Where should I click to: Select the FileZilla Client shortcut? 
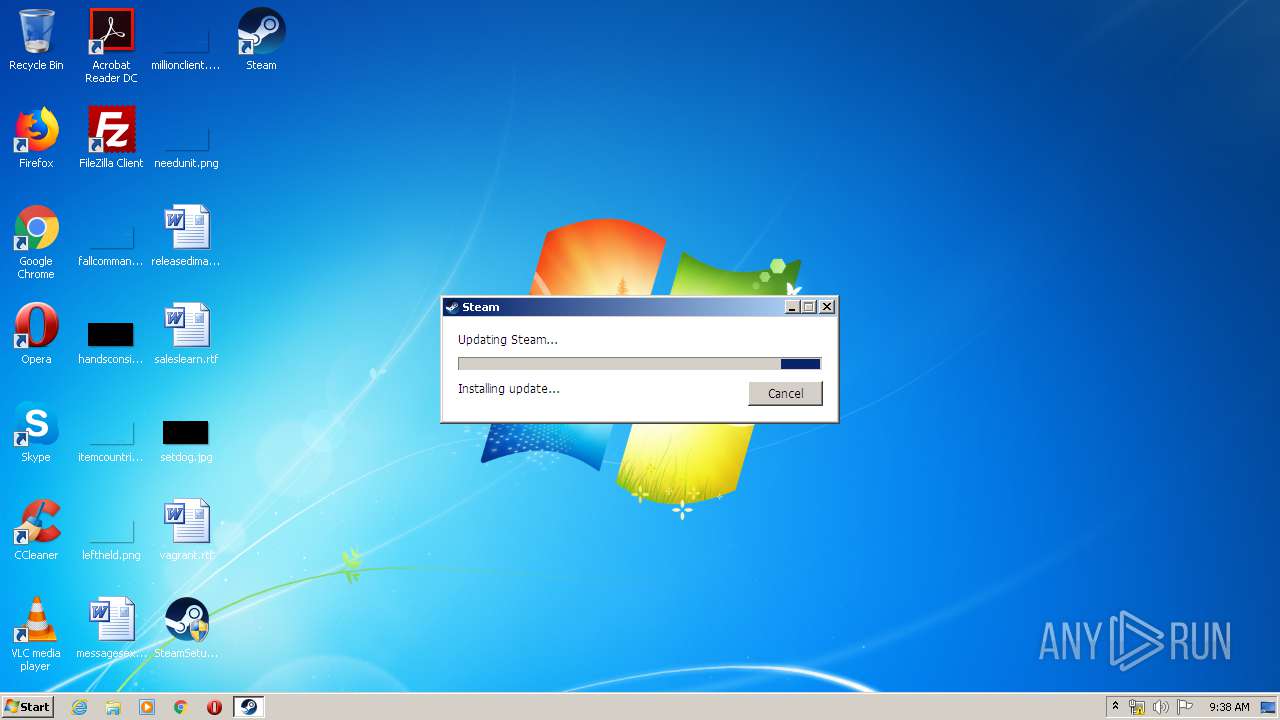coord(111,138)
